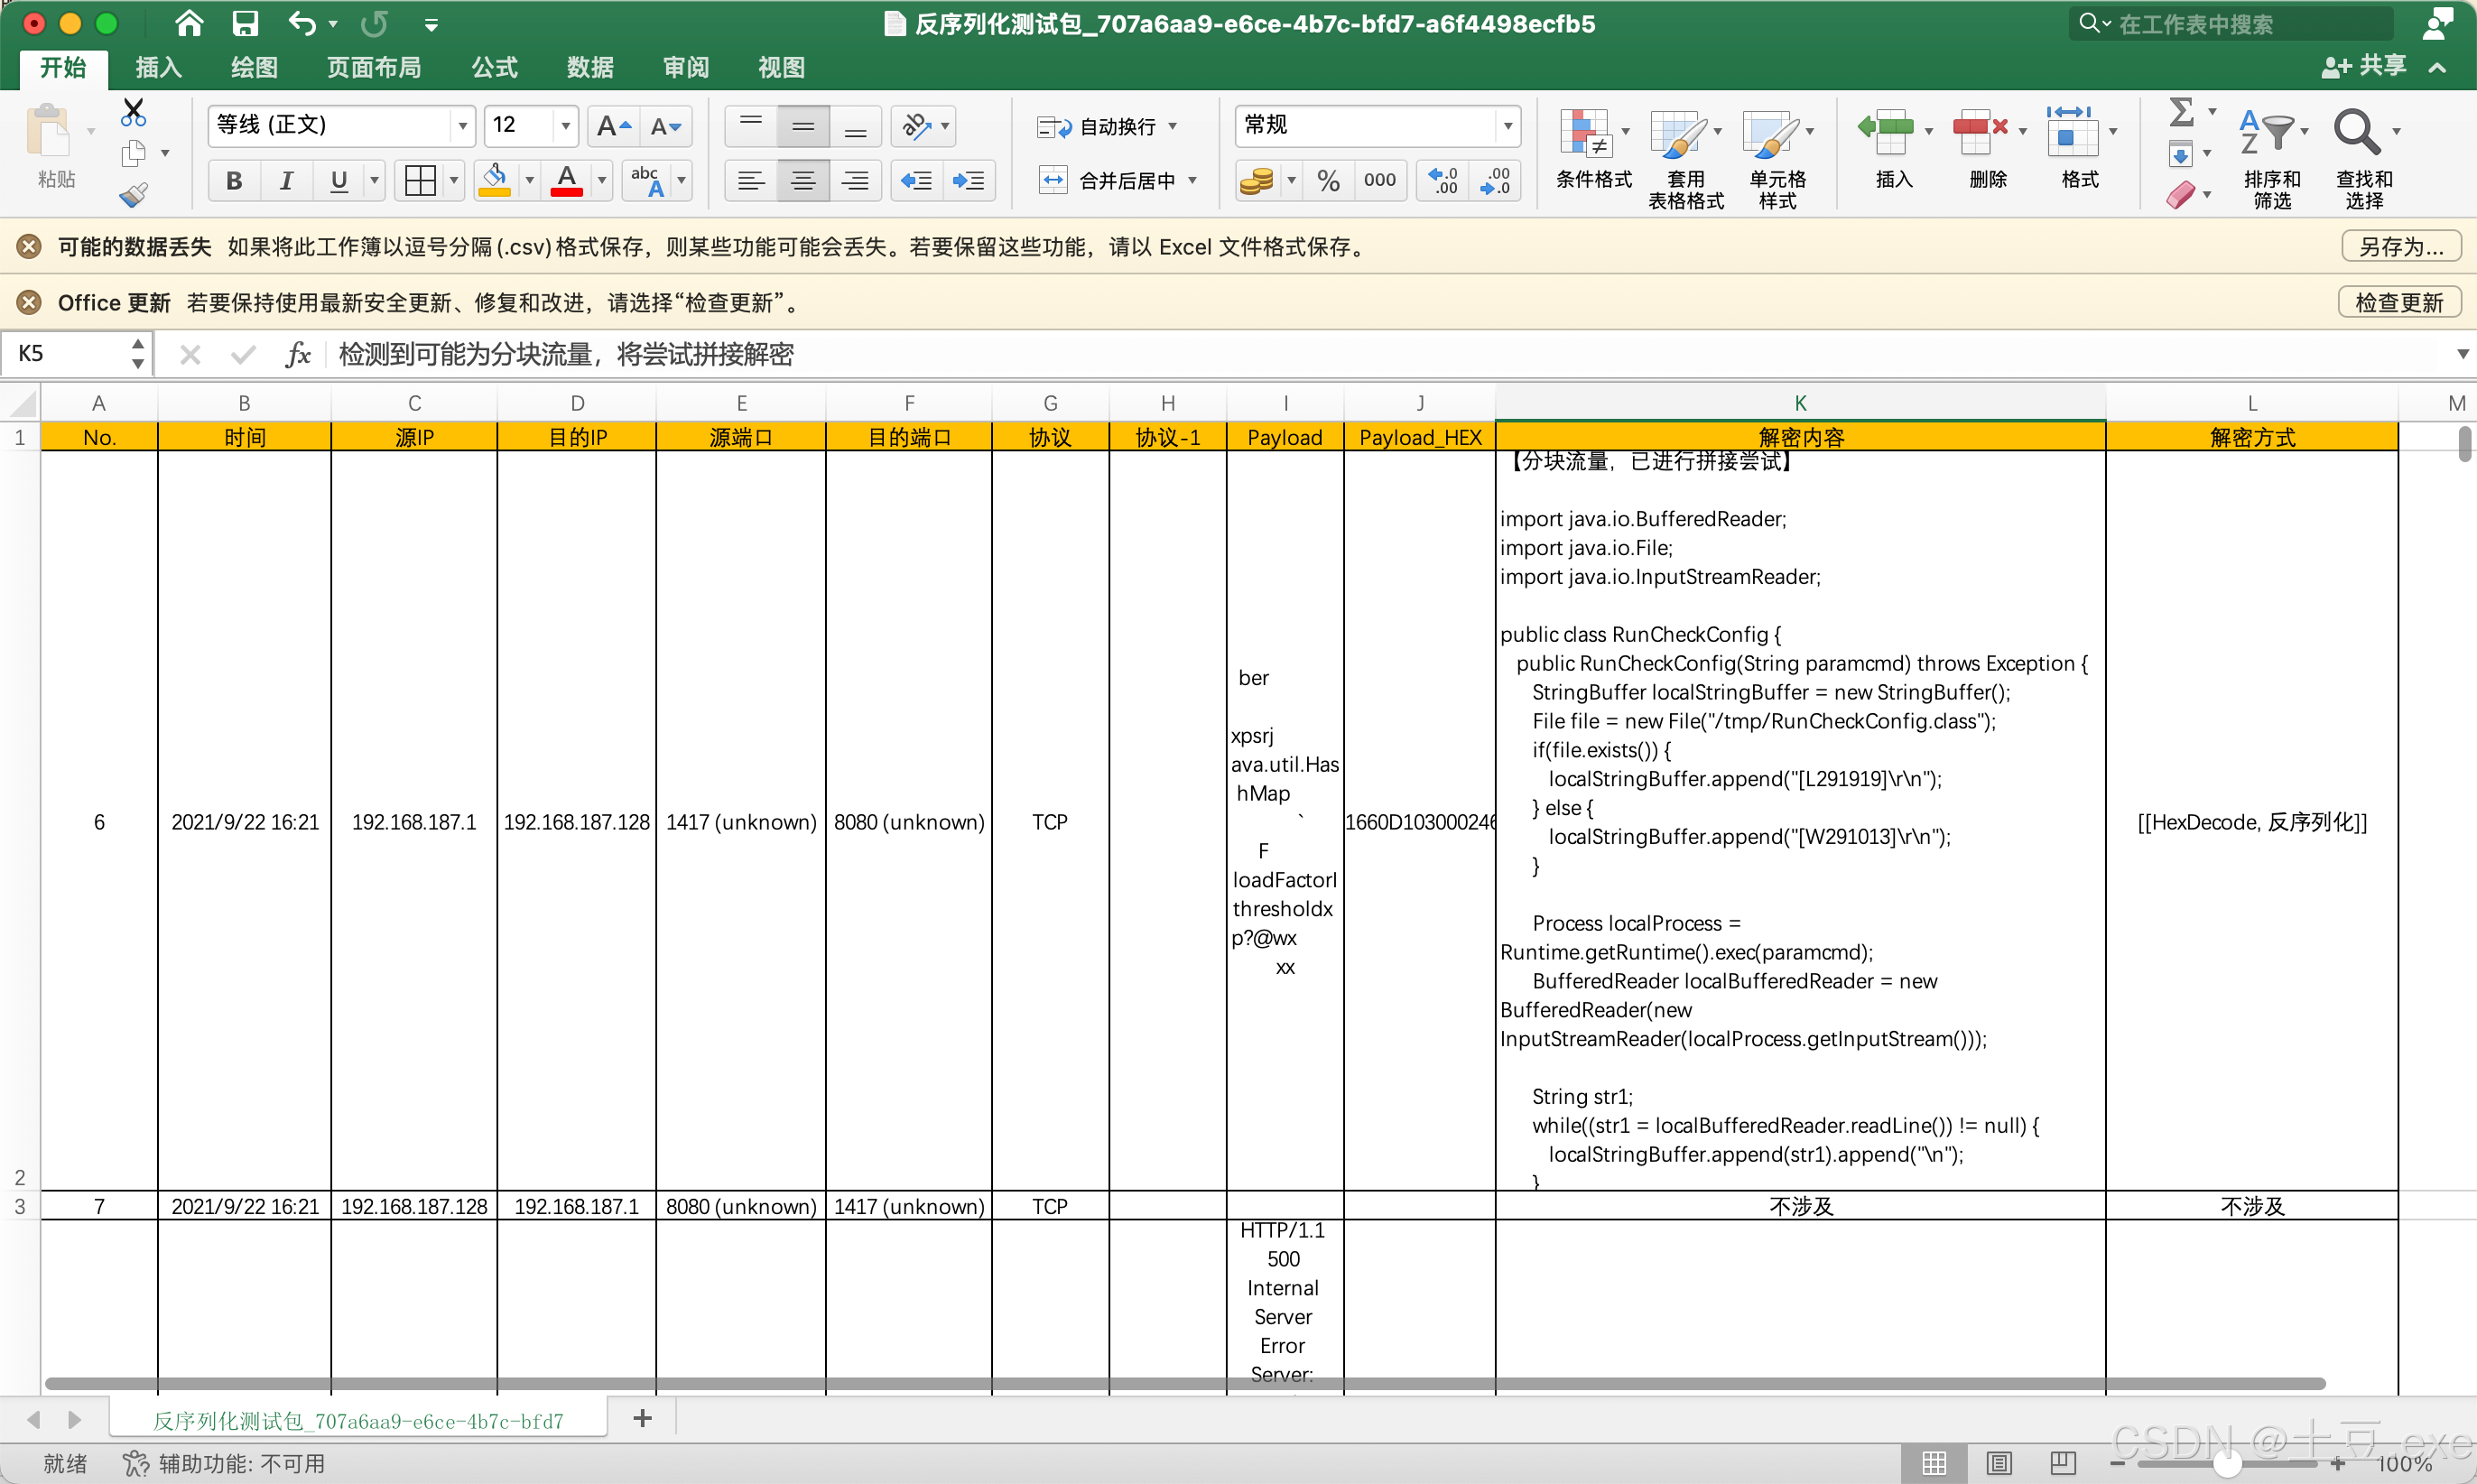Expand the formula bar chevron
Viewport: 2477px width, 1484px height.
coord(2462,354)
